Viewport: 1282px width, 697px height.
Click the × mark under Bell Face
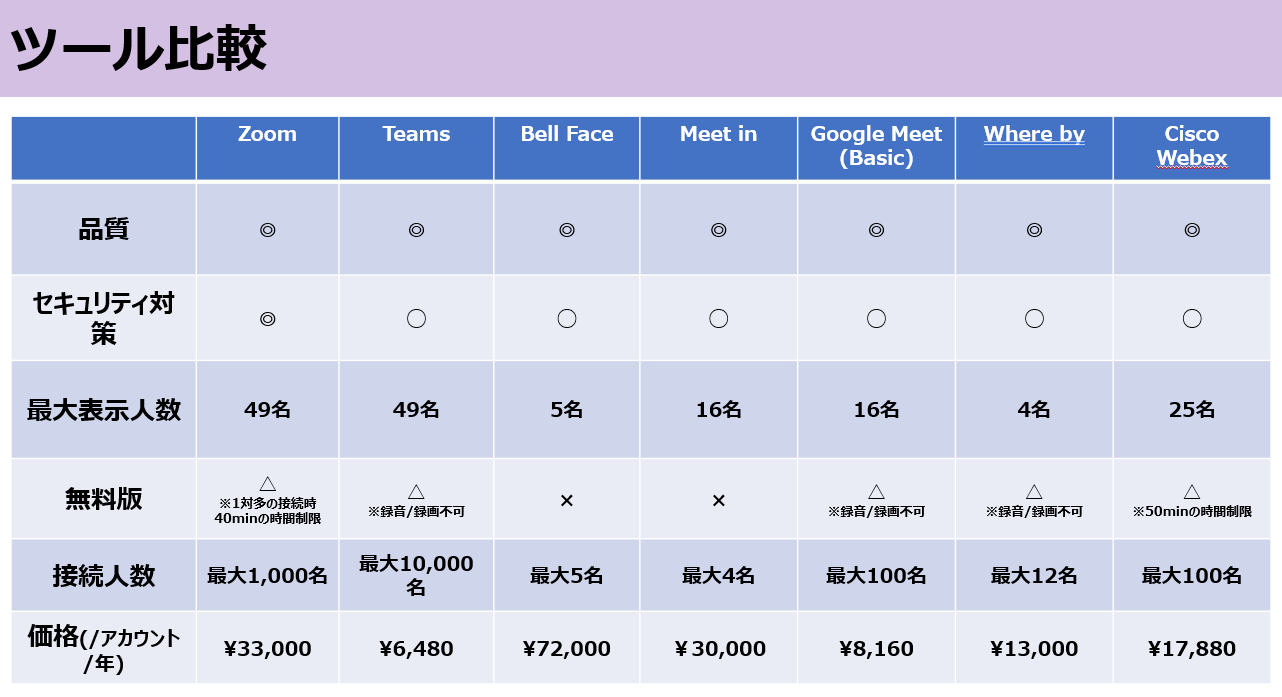click(567, 500)
